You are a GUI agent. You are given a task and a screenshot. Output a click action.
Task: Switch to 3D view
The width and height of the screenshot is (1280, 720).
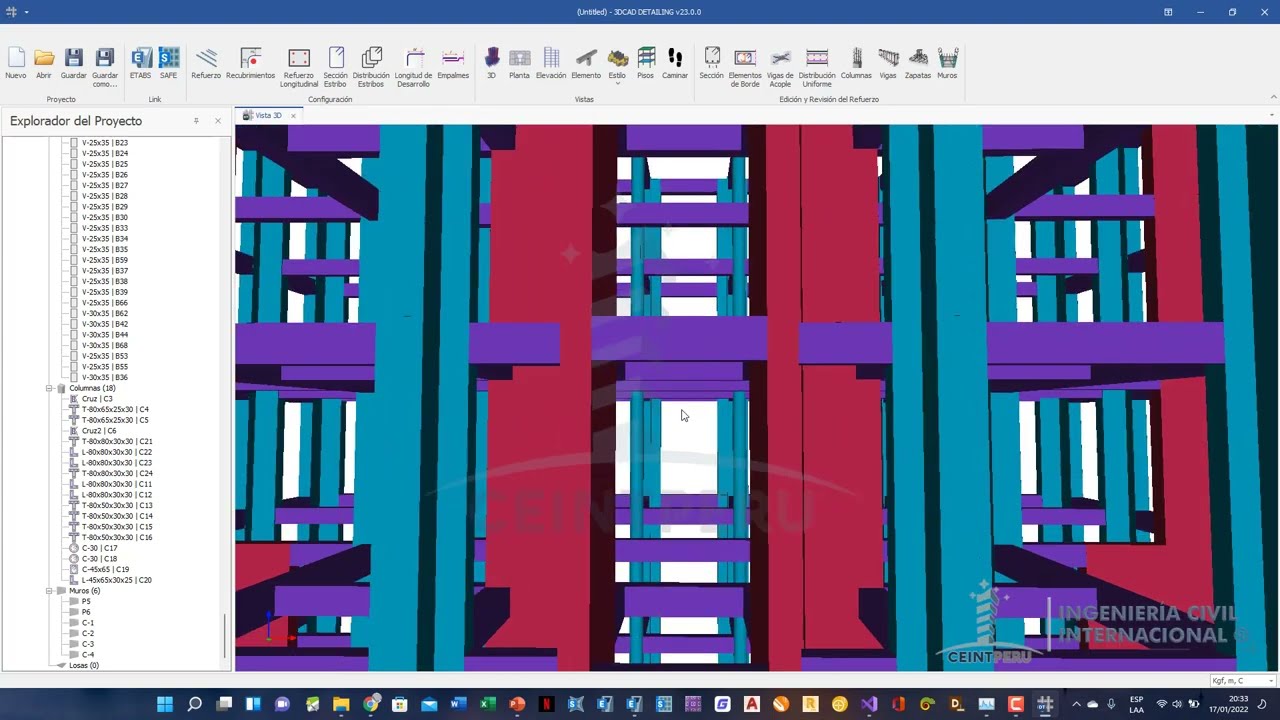[x=491, y=64]
